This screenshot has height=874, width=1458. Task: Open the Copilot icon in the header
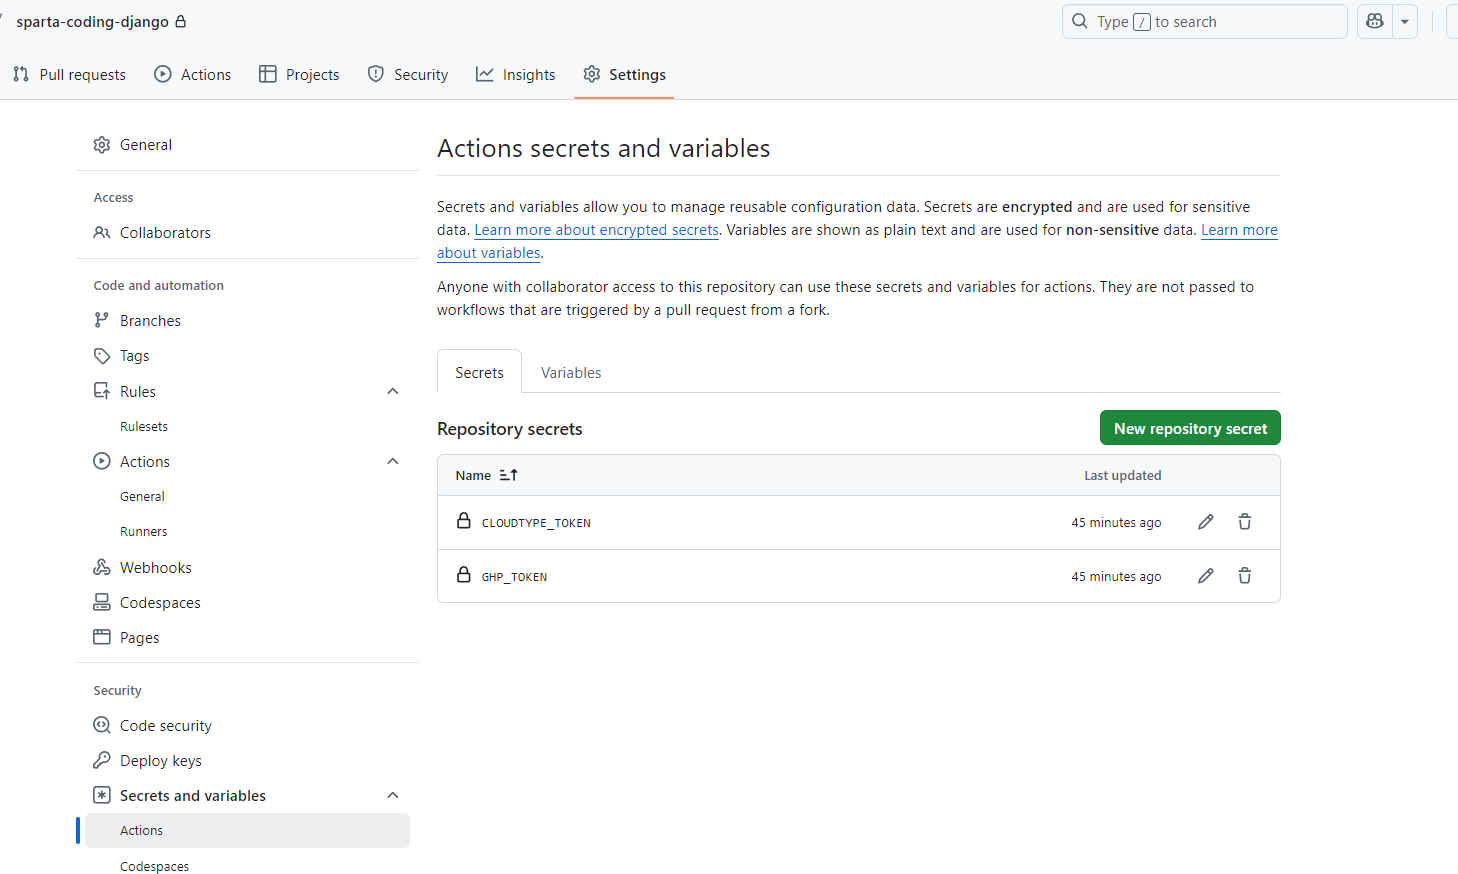(1375, 21)
